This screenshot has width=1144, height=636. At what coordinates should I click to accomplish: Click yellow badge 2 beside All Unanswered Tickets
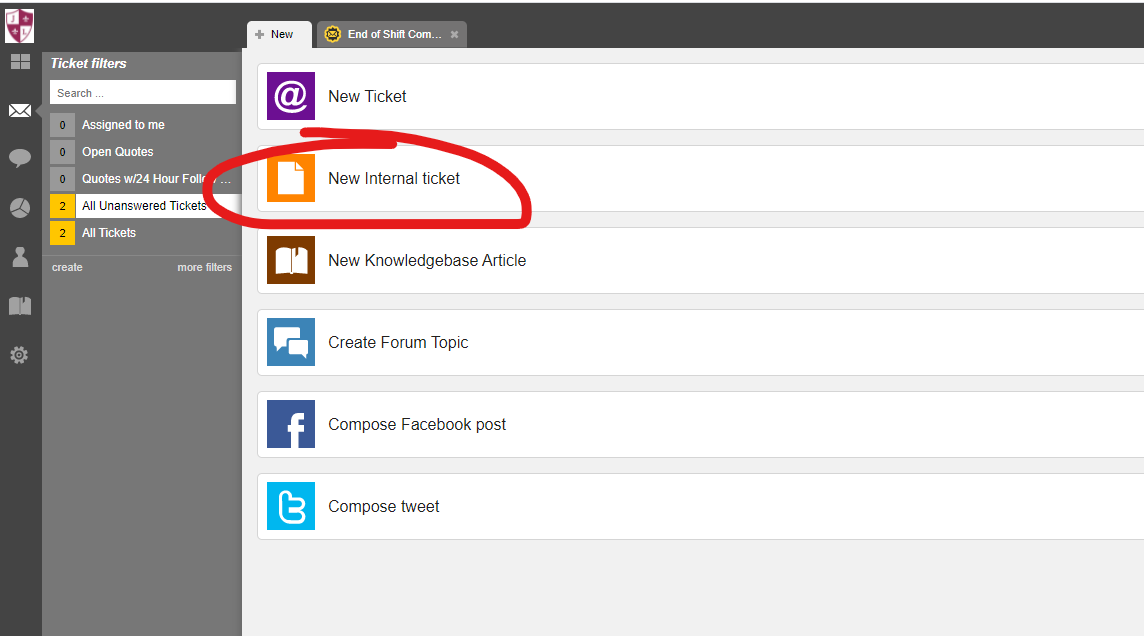[x=62, y=206]
